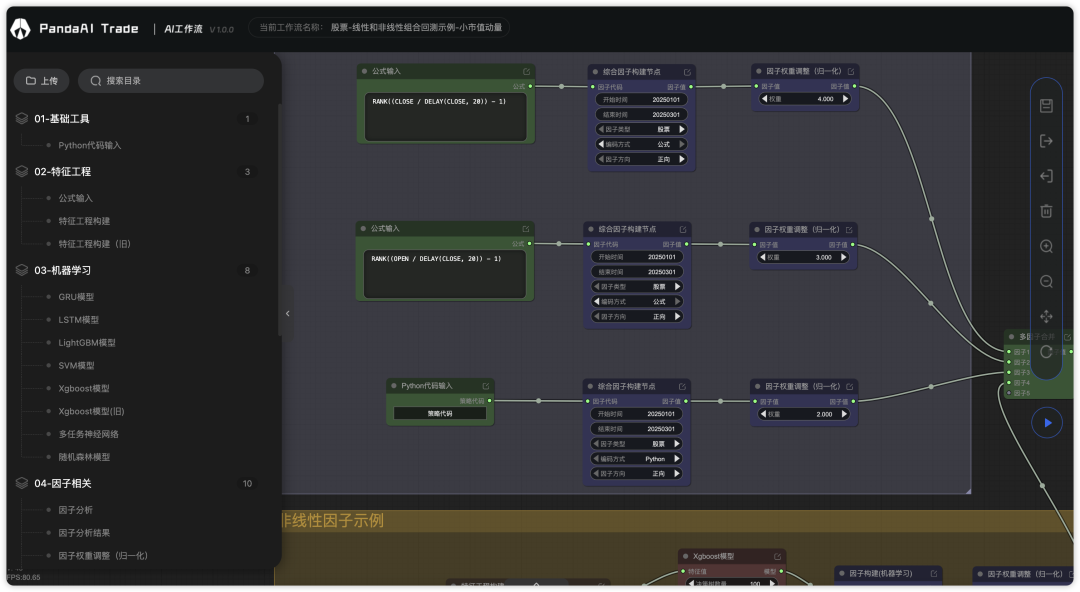Open edit icon on 因子构建(机器学习) node
Image resolution: width=1080 pixels, height=592 pixels.
(934, 574)
